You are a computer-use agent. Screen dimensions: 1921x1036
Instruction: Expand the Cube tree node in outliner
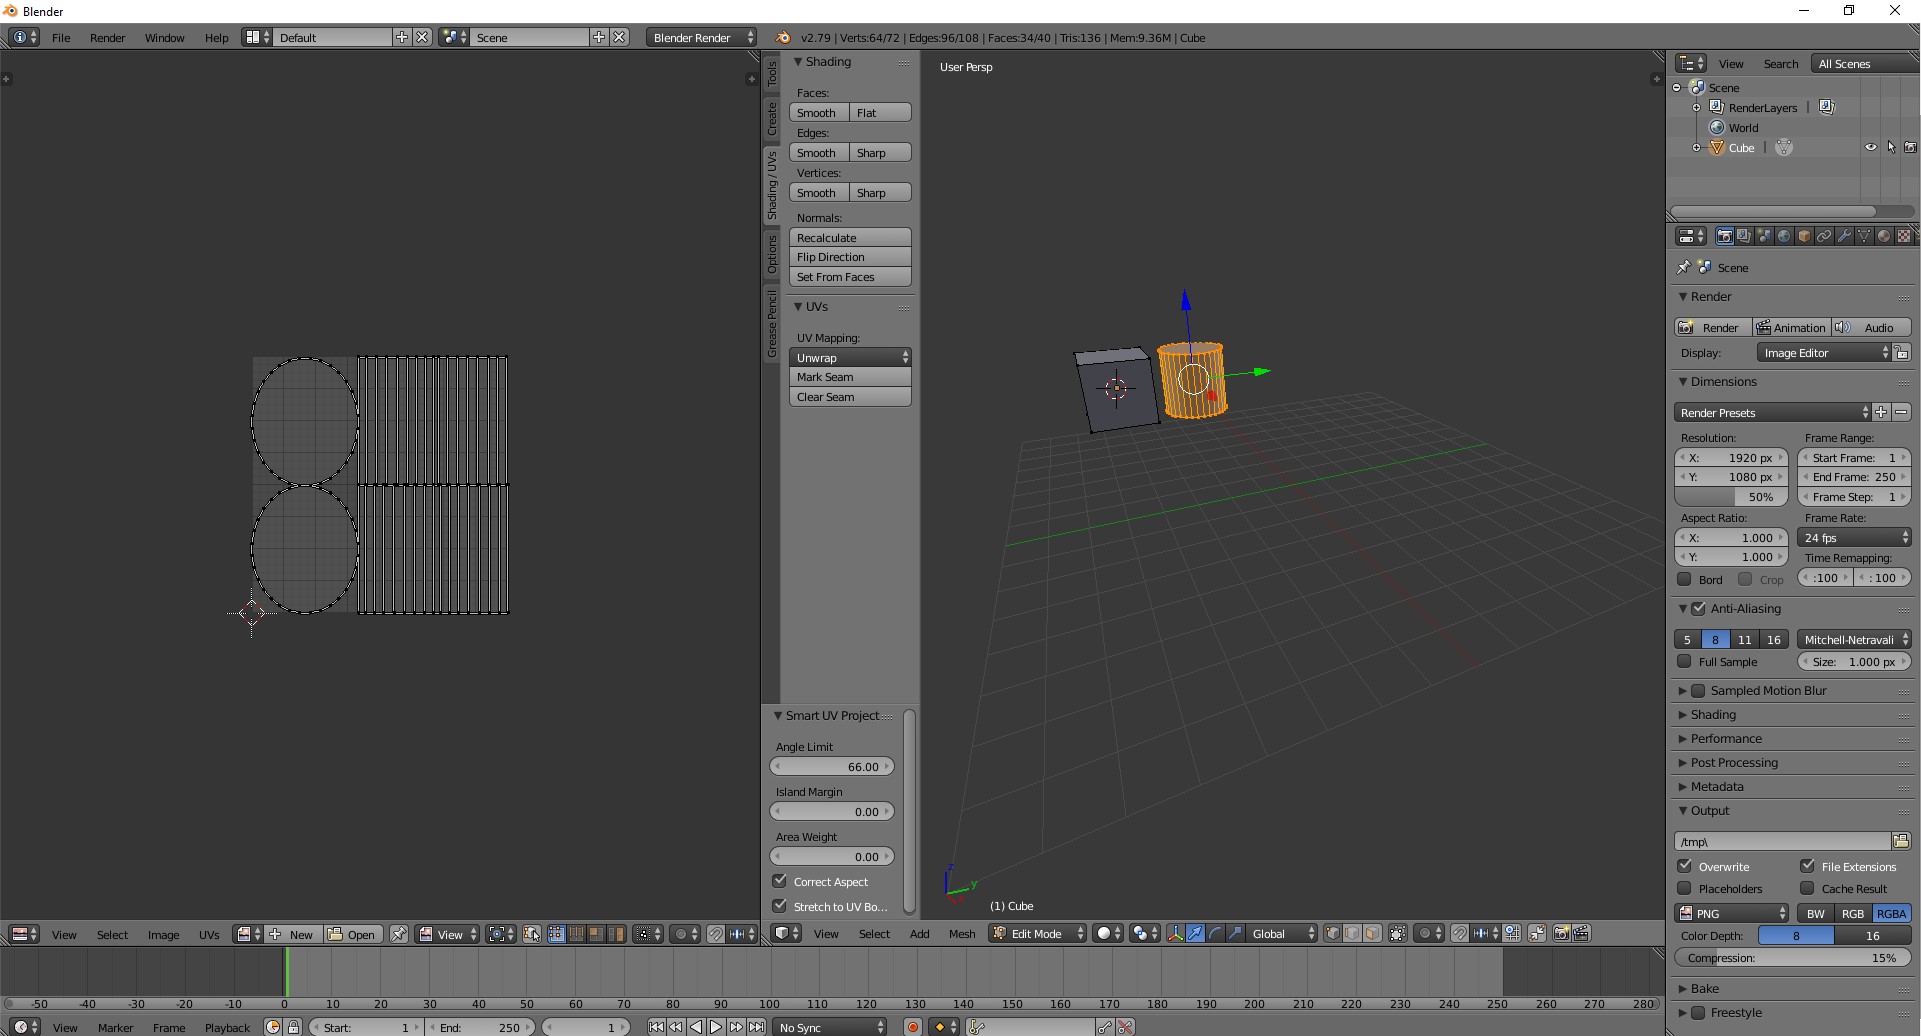coord(1696,148)
